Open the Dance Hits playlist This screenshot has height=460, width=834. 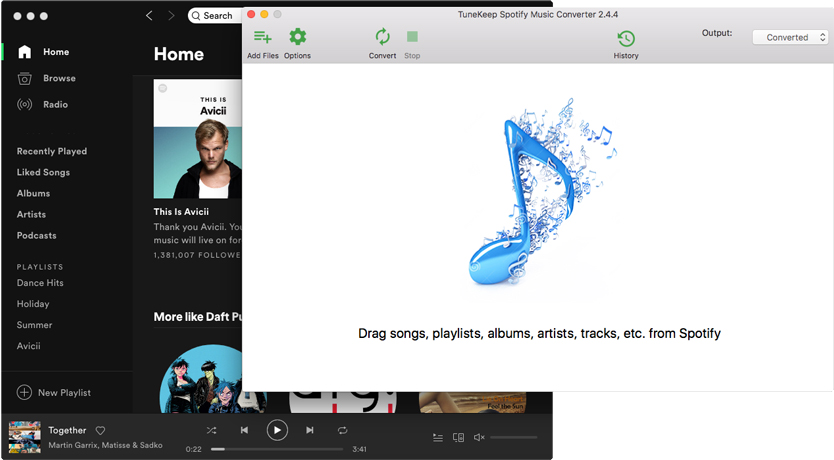40,283
